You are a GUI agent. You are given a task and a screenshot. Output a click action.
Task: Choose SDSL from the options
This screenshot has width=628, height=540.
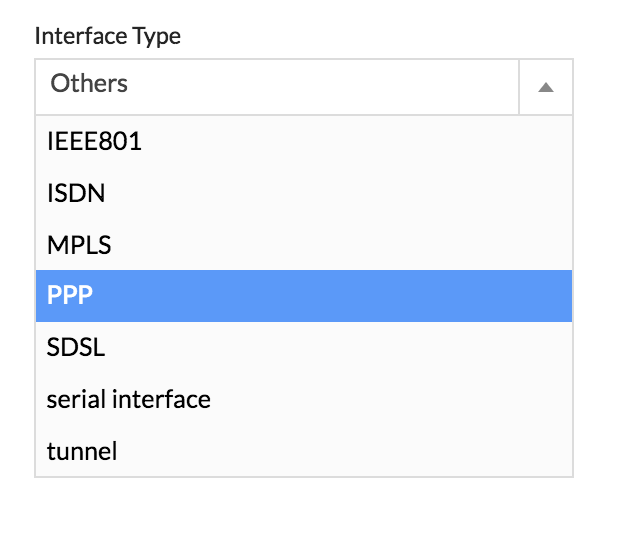[x=76, y=349]
